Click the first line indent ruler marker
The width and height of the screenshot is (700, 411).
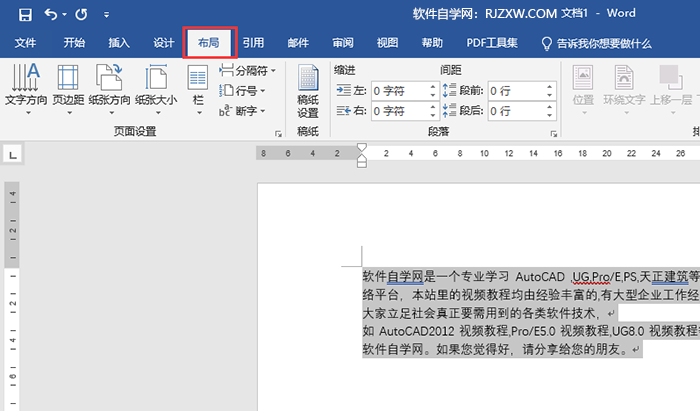(362, 148)
